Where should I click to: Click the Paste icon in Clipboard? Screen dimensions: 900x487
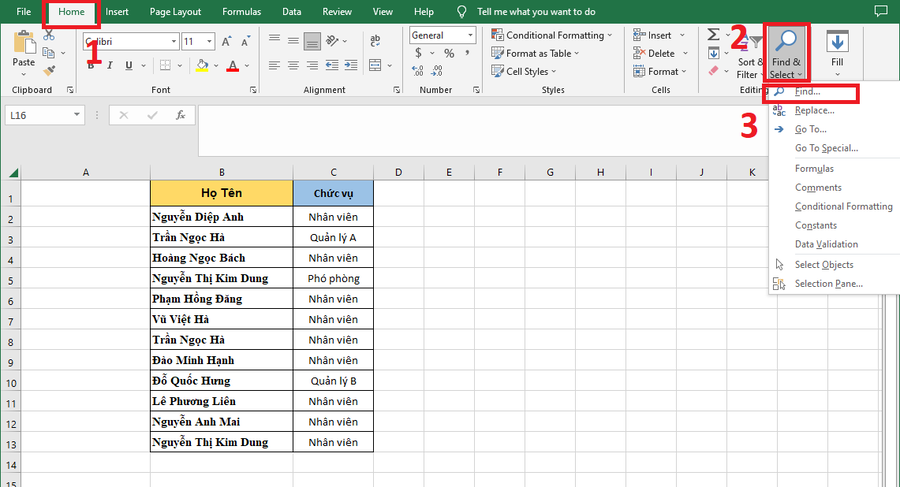[24, 44]
